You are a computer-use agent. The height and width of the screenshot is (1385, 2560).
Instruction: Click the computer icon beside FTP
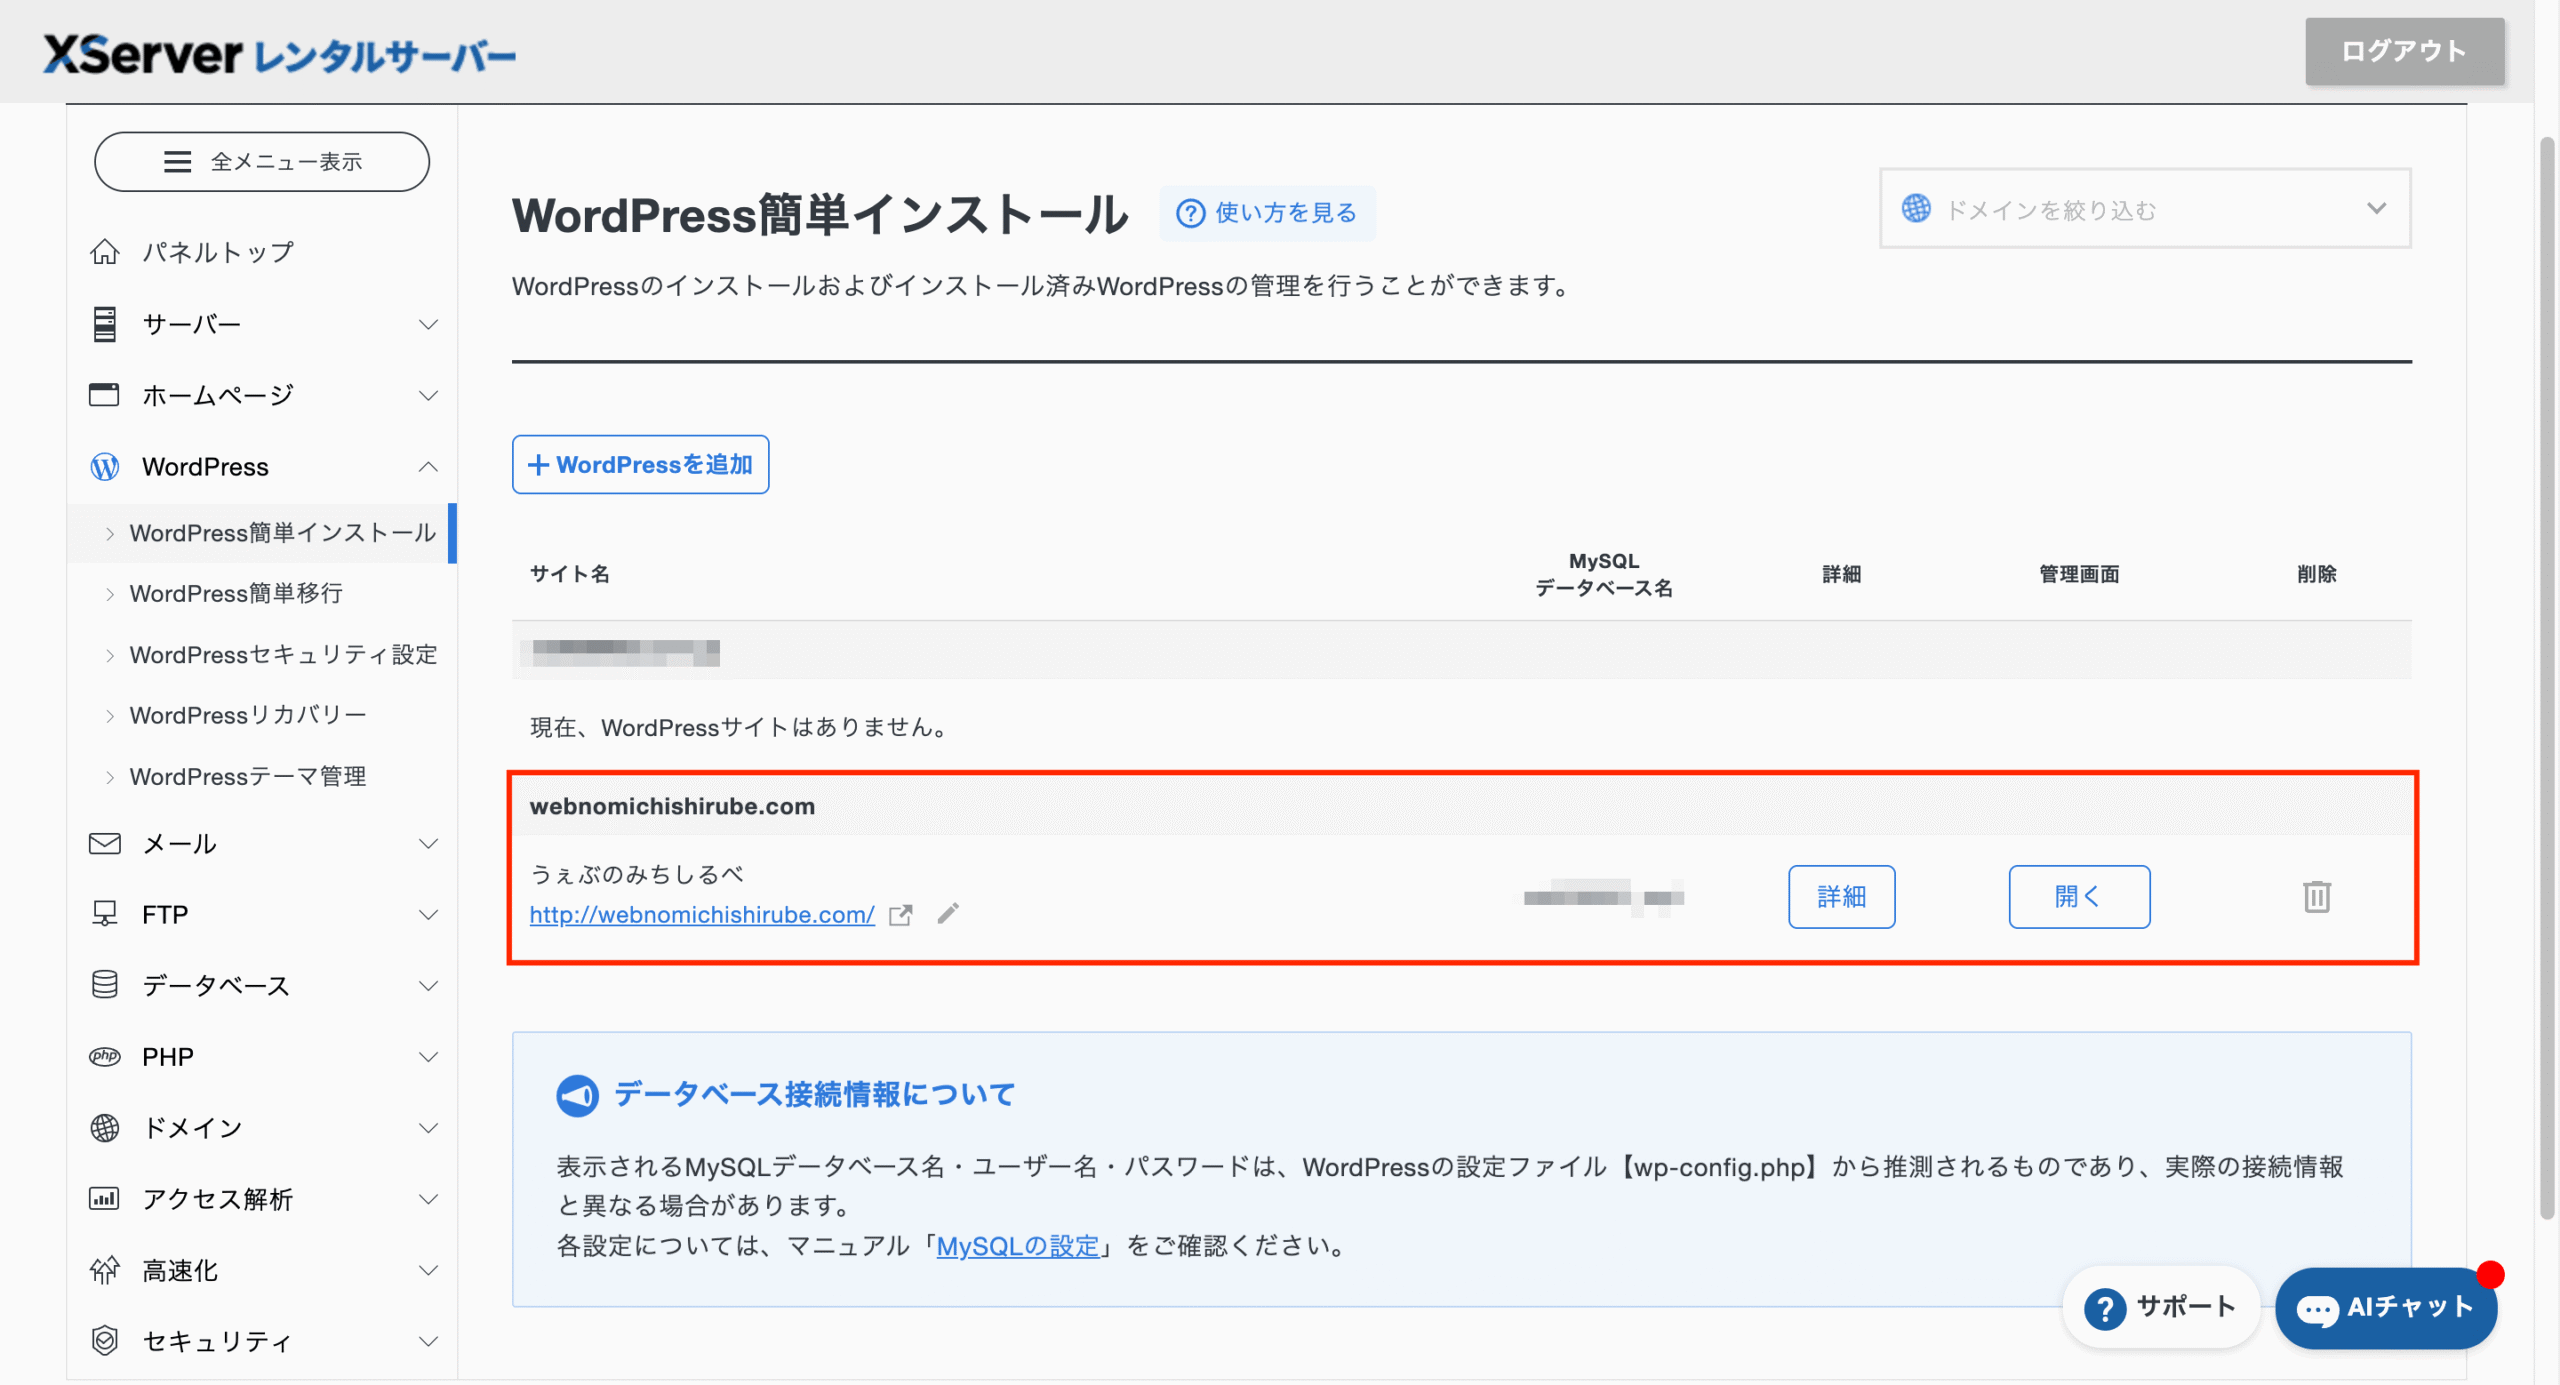tap(105, 914)
